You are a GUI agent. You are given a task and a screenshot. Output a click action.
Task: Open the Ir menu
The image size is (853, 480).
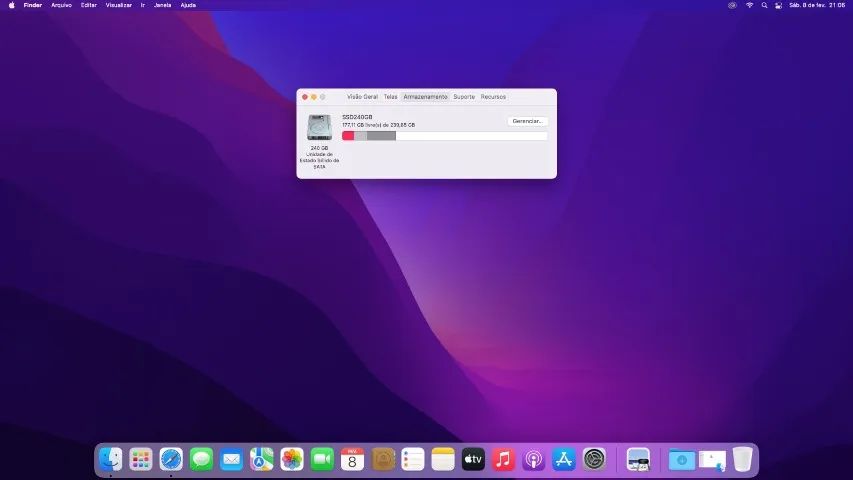point(143,5)
